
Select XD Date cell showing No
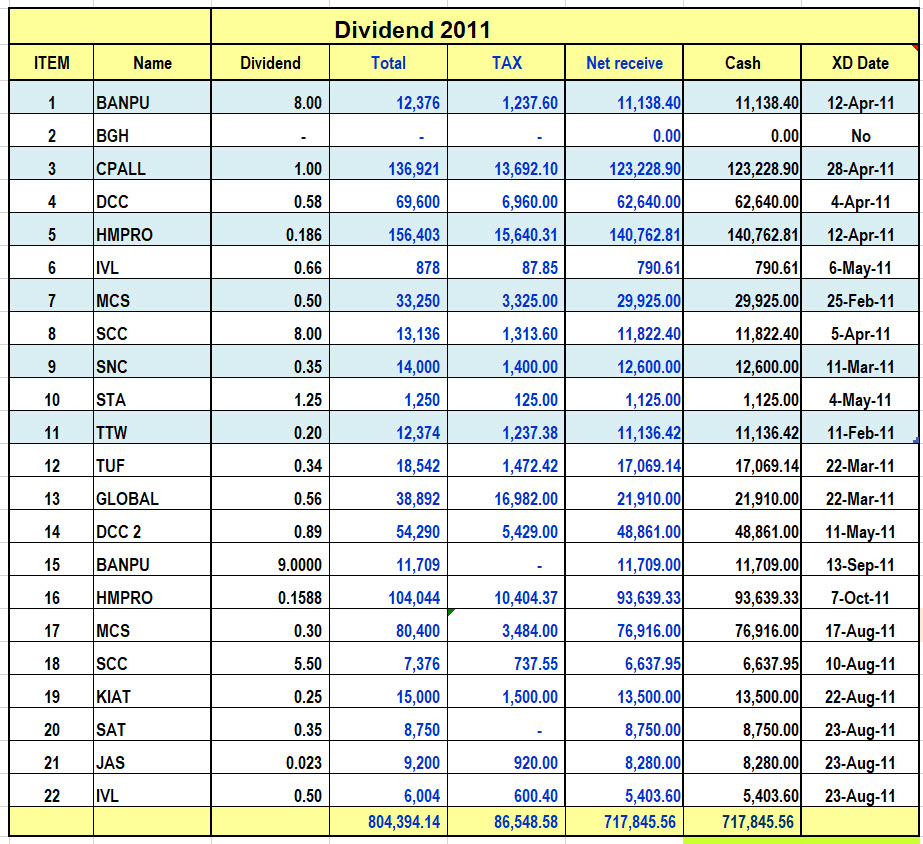pos(860,131)
